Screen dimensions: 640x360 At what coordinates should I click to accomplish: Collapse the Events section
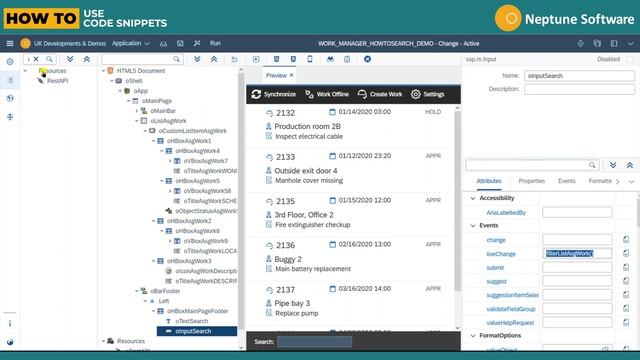click(473, 225)
